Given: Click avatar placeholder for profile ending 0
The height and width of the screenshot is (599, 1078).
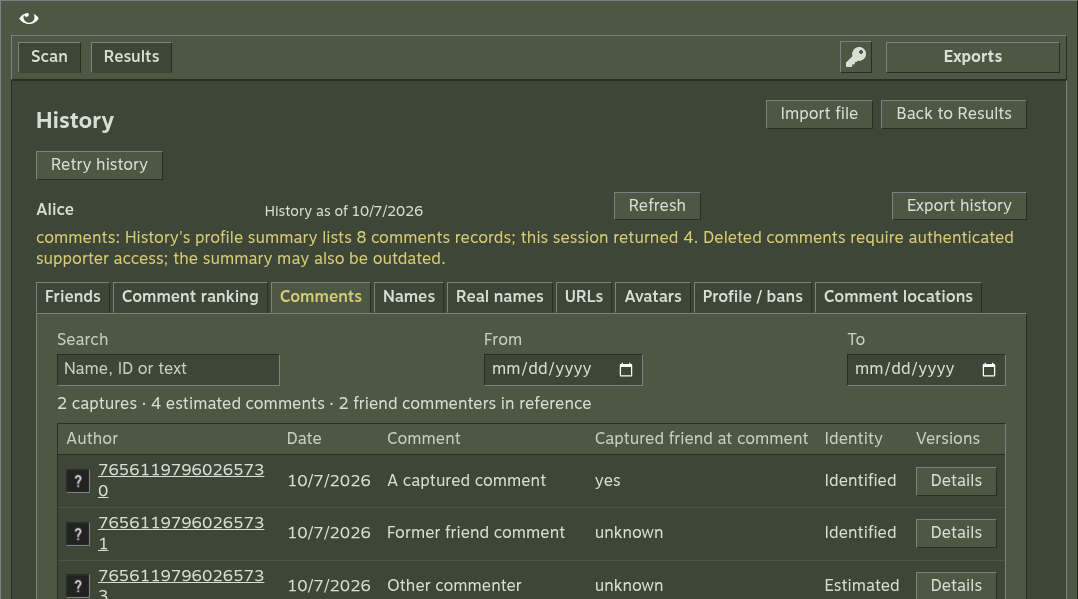Looking at the screenshot, I should [x=78, y=481].
